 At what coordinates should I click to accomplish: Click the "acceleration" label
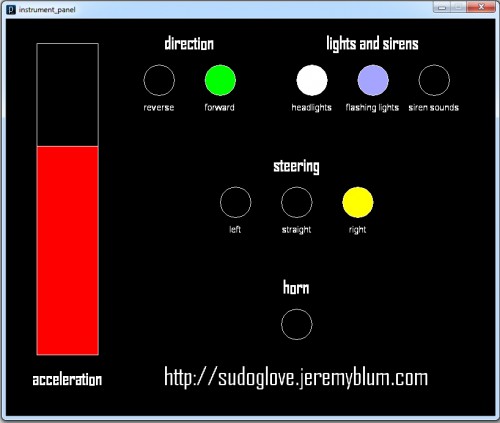67,380
